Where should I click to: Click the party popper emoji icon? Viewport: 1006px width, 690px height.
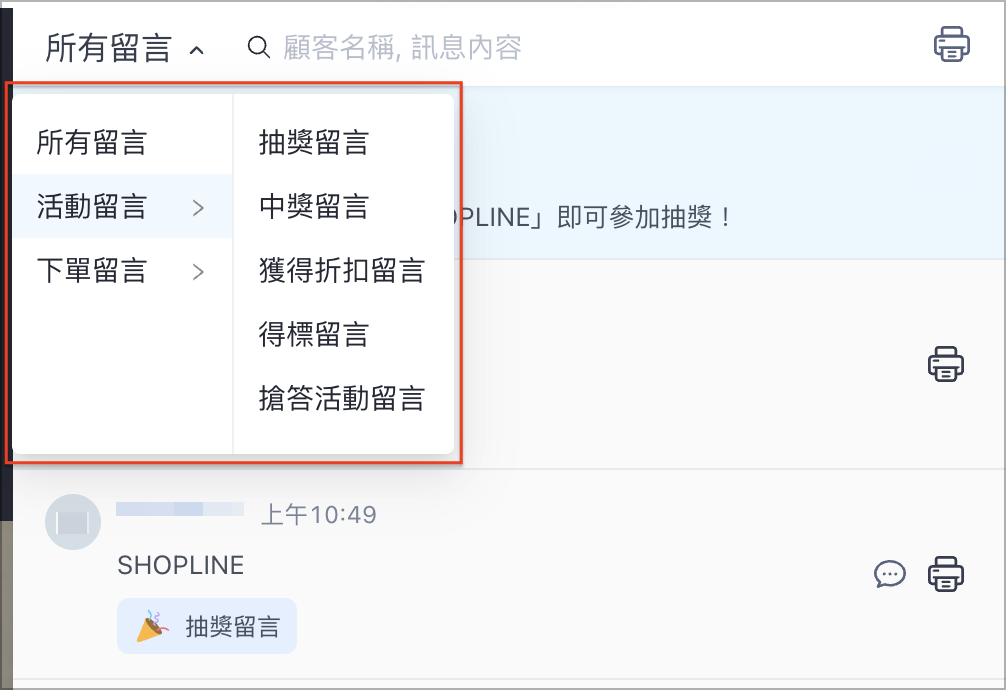(x=152, y=626)
